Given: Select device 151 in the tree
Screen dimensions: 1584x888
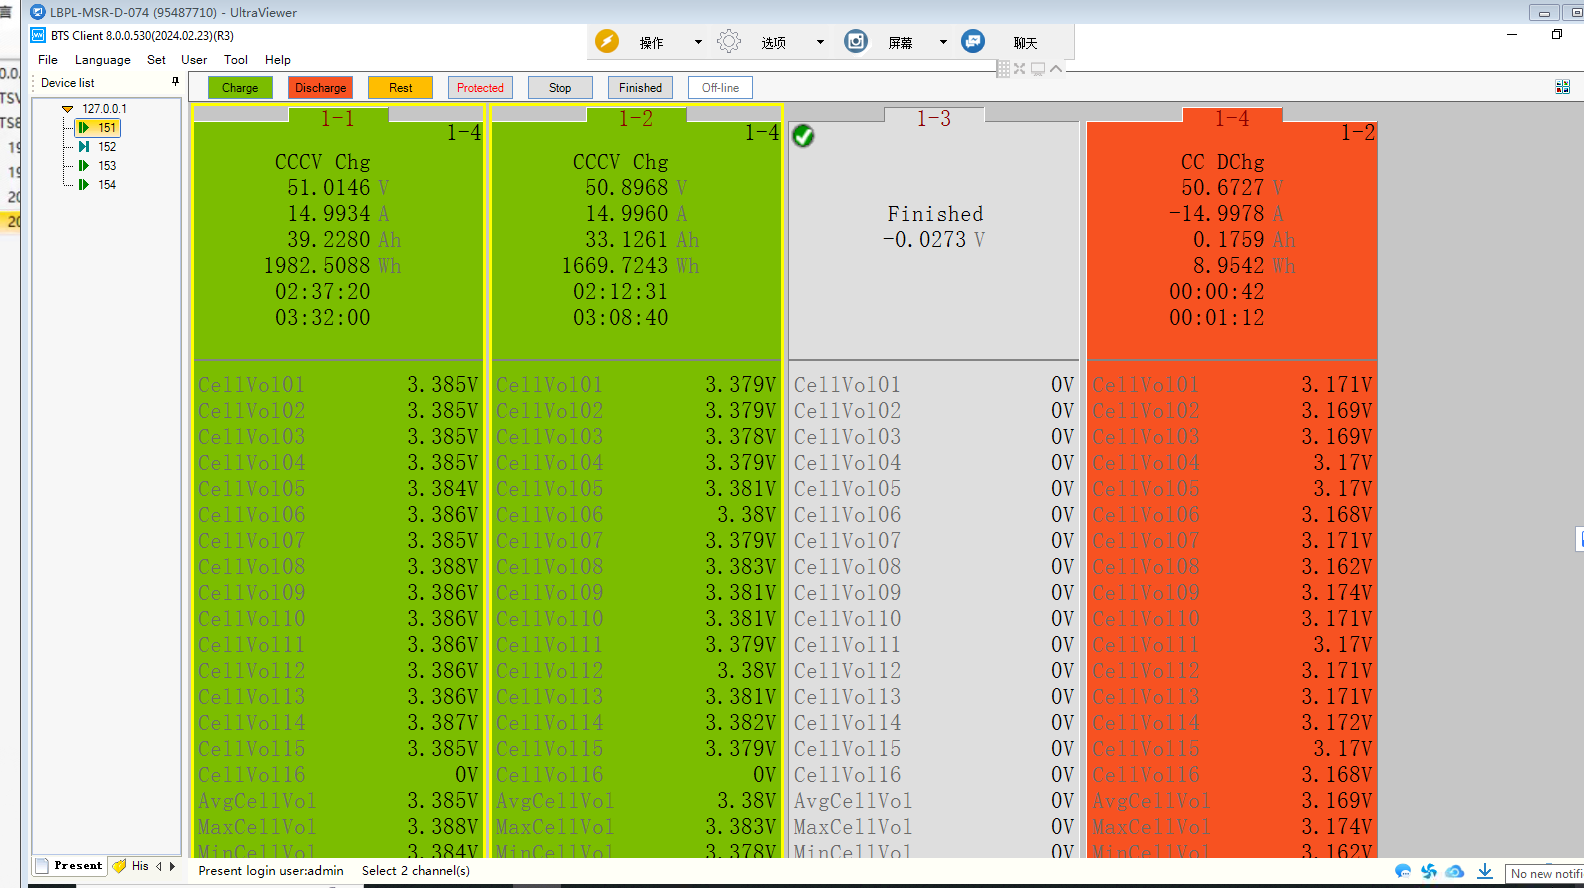Looking at the screenshot, I should pyautogui.click(x=107, y=127).
